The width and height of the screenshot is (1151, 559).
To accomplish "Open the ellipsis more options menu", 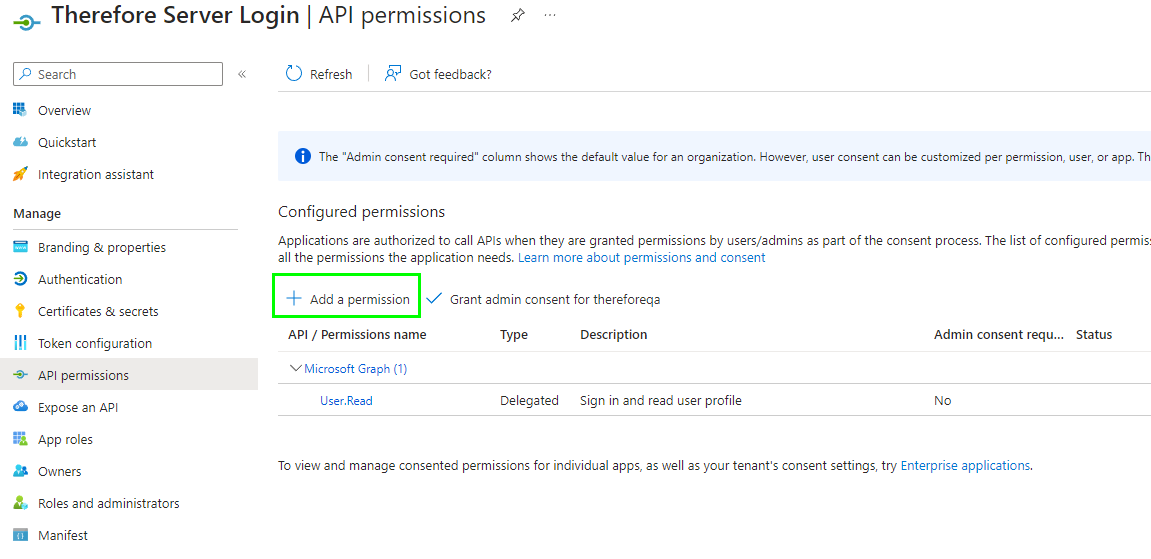I will pyautogui.click(x=550, y=15).
